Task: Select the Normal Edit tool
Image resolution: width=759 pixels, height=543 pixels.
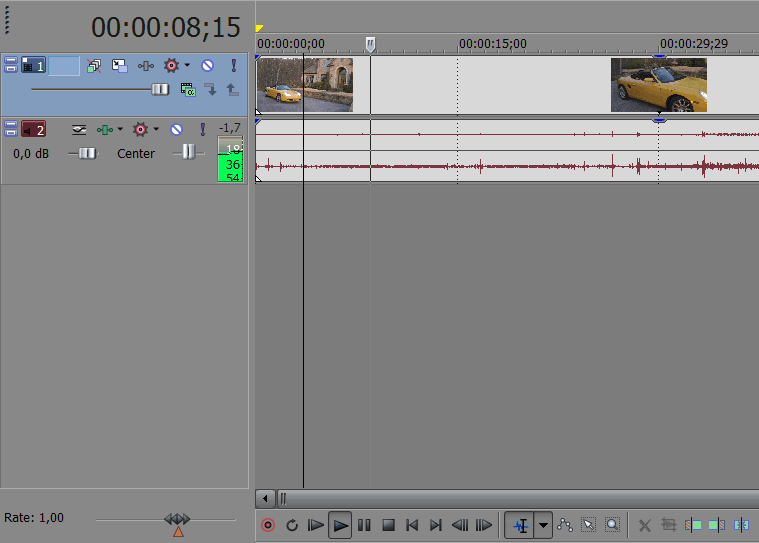Action: click(x=519, y=525)
